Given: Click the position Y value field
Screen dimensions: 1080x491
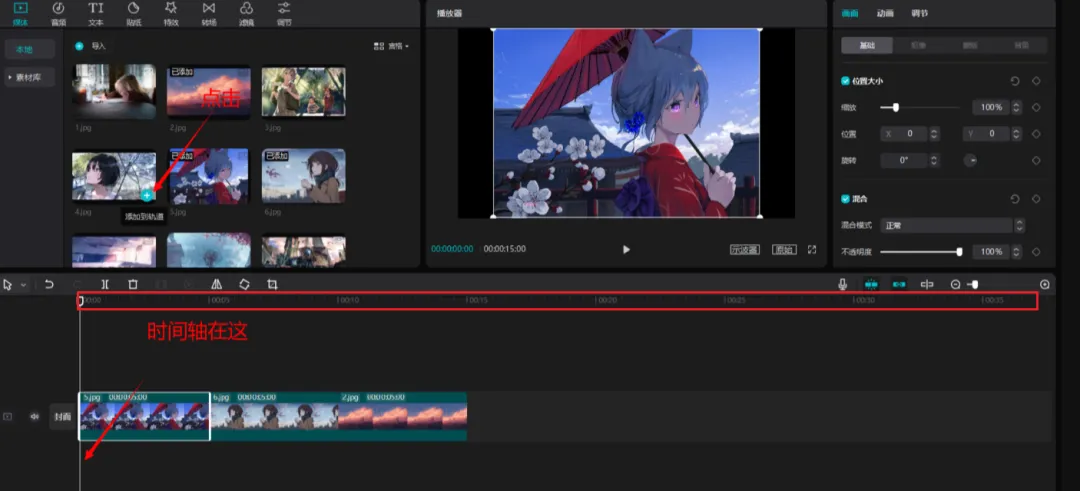Looking at the screenshot, I should (986, 134).
